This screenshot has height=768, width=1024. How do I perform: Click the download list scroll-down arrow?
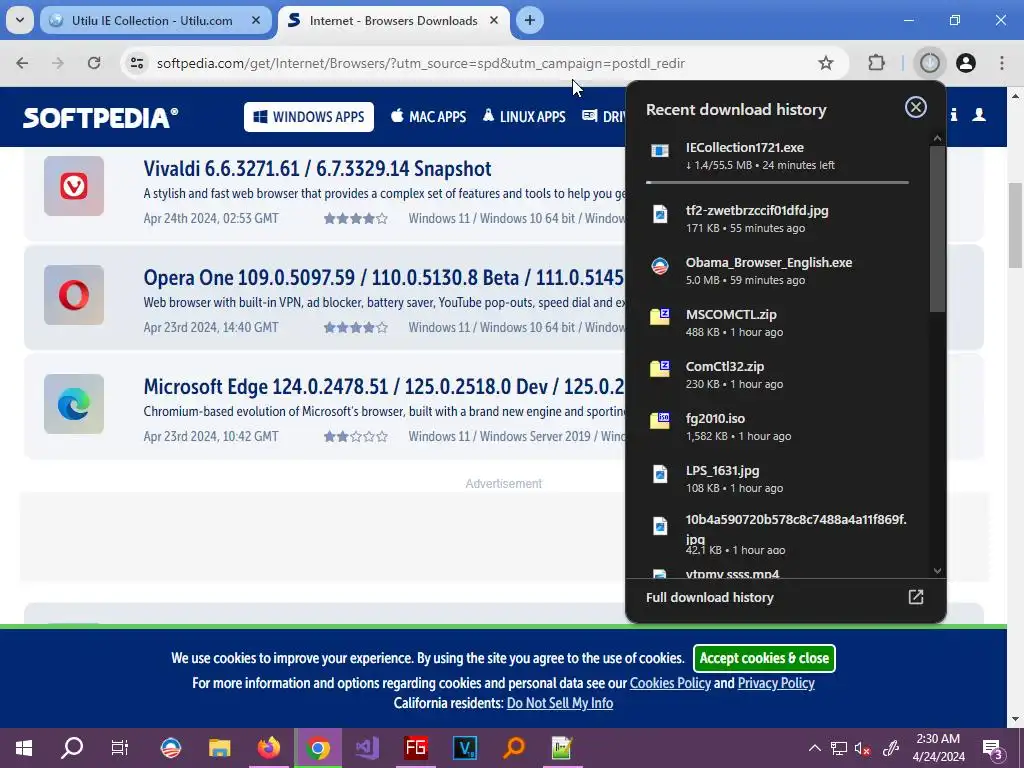click(937, 570)
